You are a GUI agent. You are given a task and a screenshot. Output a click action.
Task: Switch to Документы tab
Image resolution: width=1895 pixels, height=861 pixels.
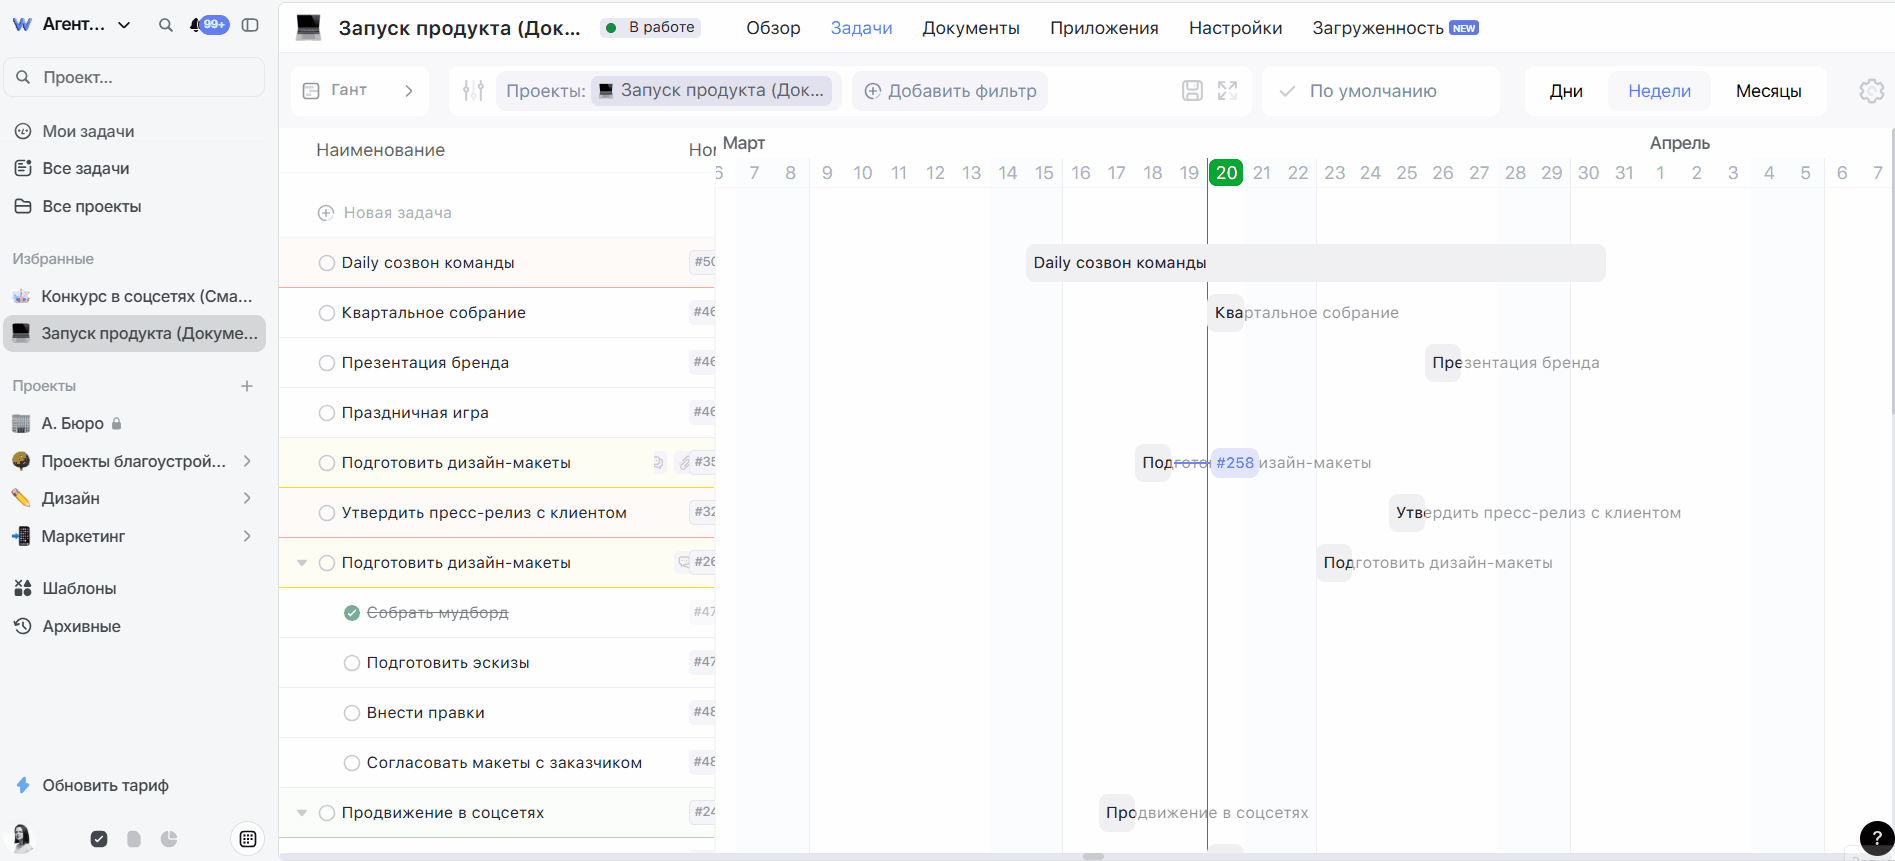click(970, 28)
